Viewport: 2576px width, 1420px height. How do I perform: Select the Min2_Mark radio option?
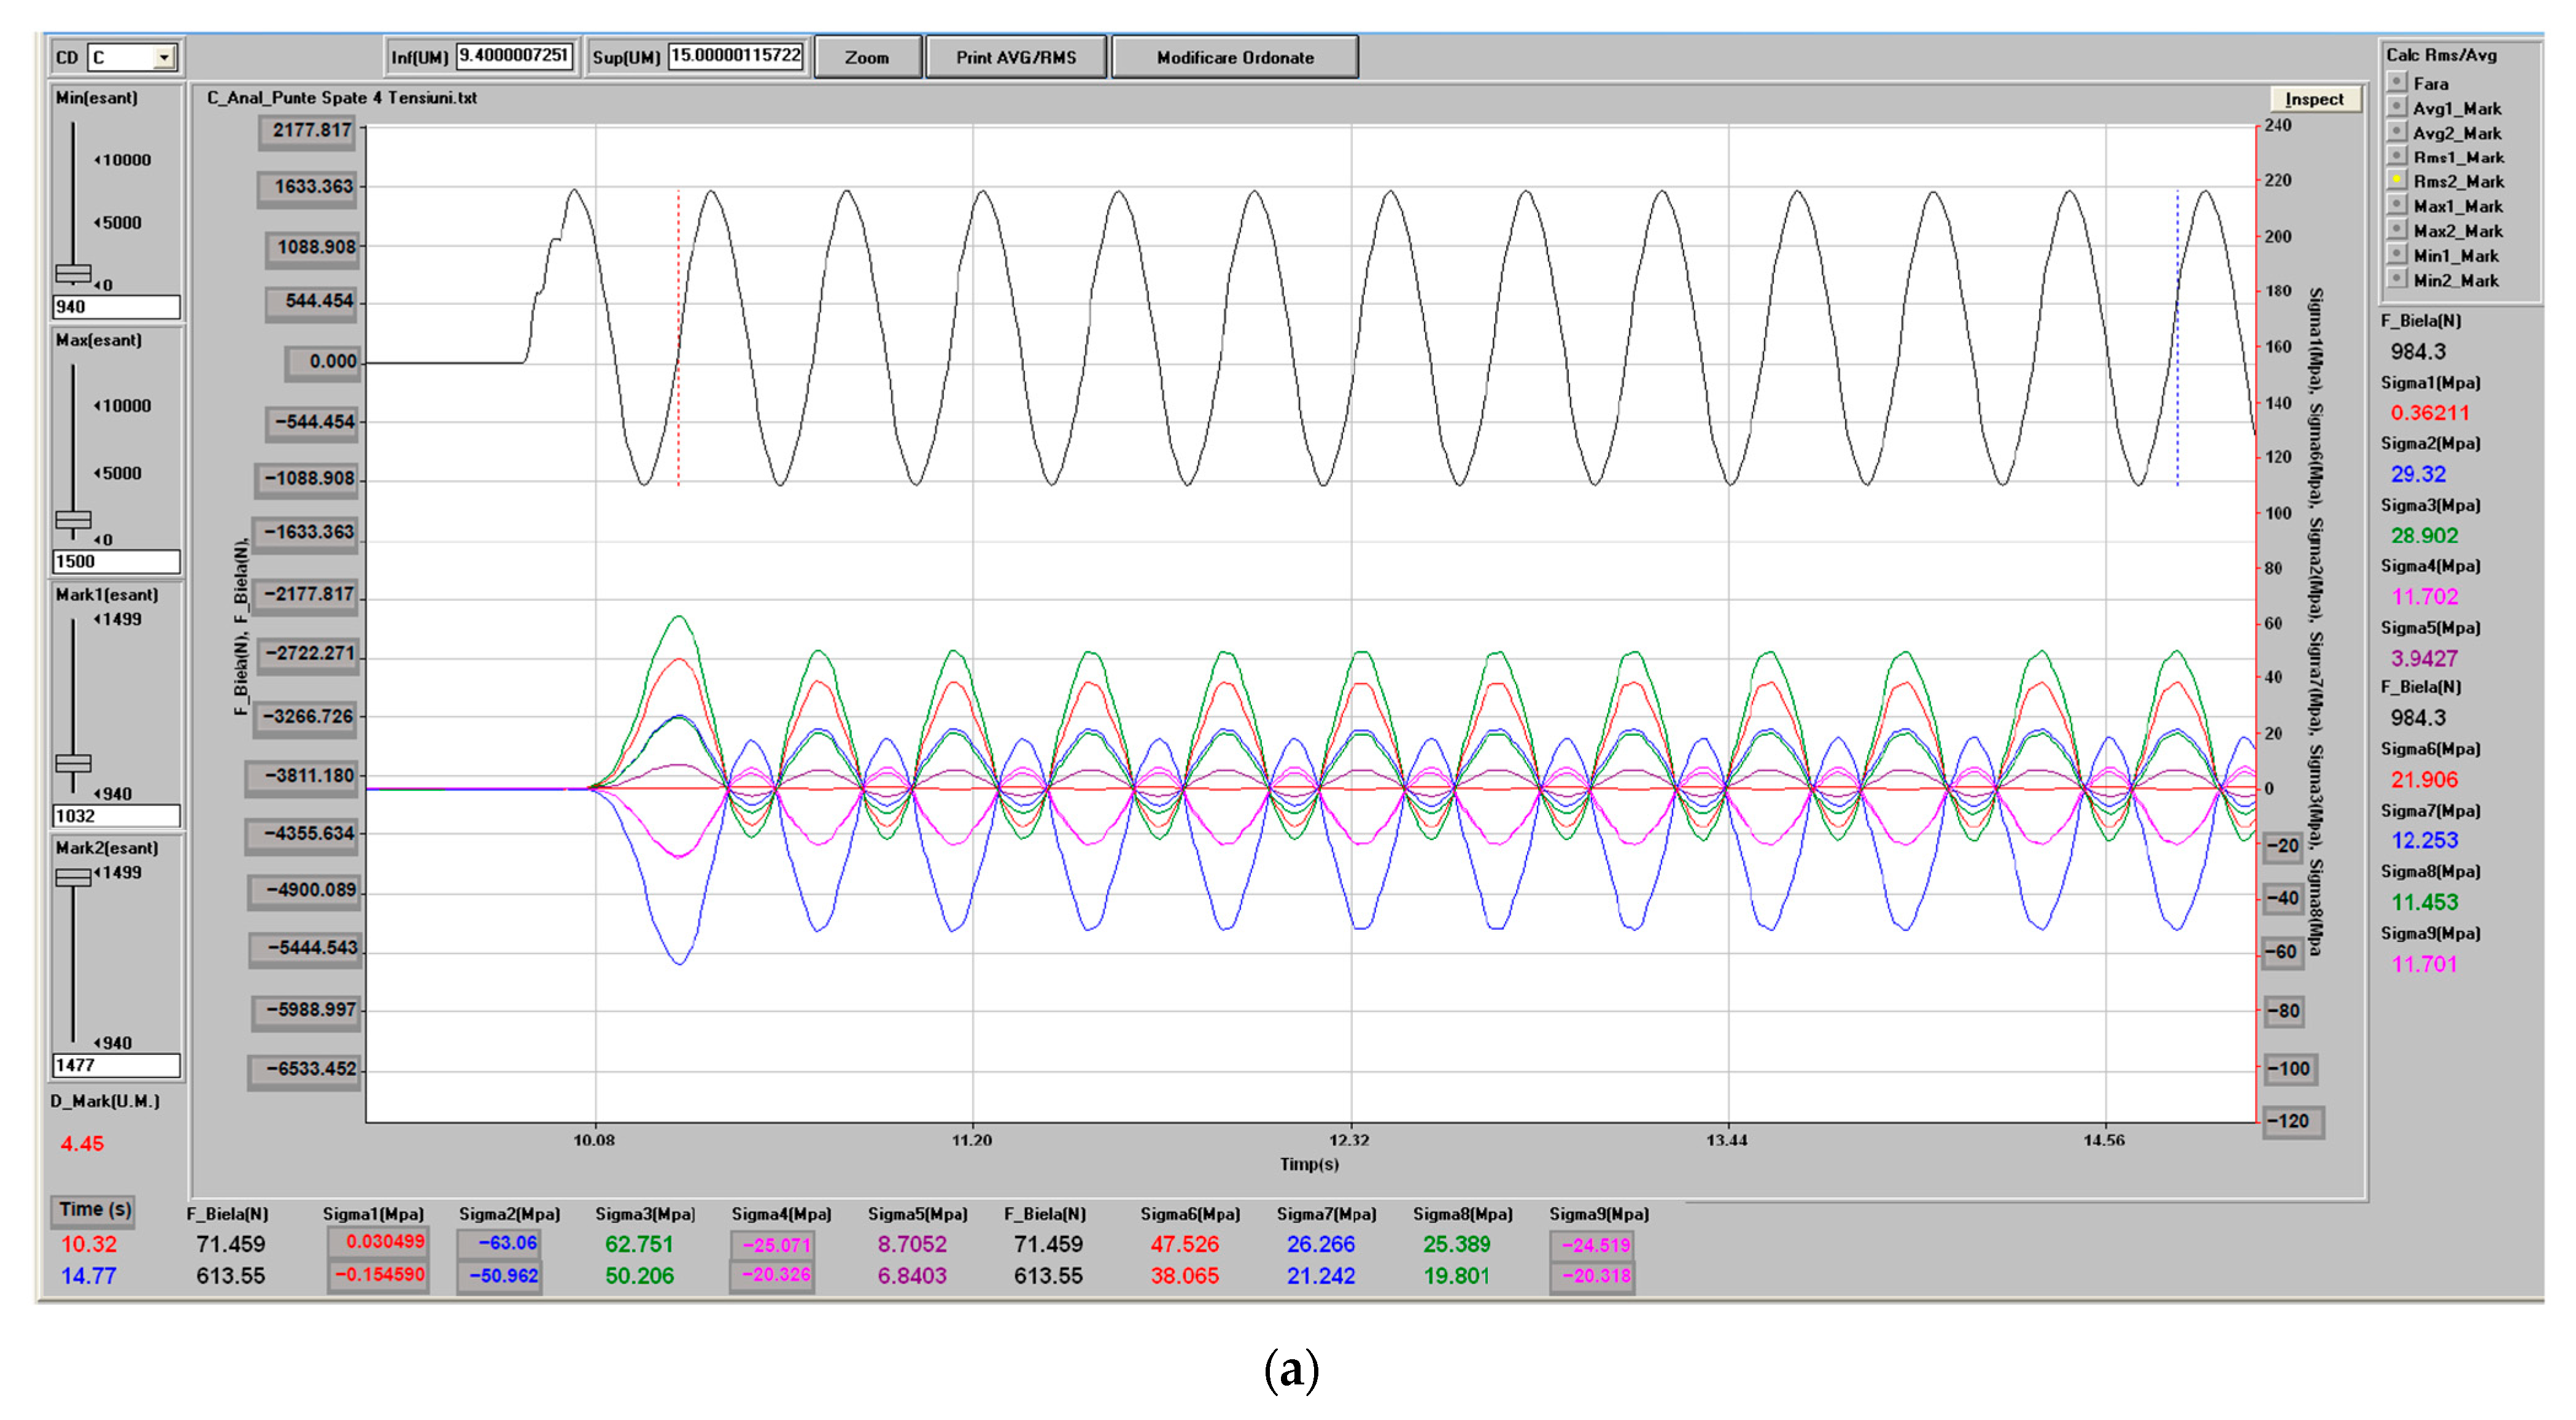pos(2396,279)
